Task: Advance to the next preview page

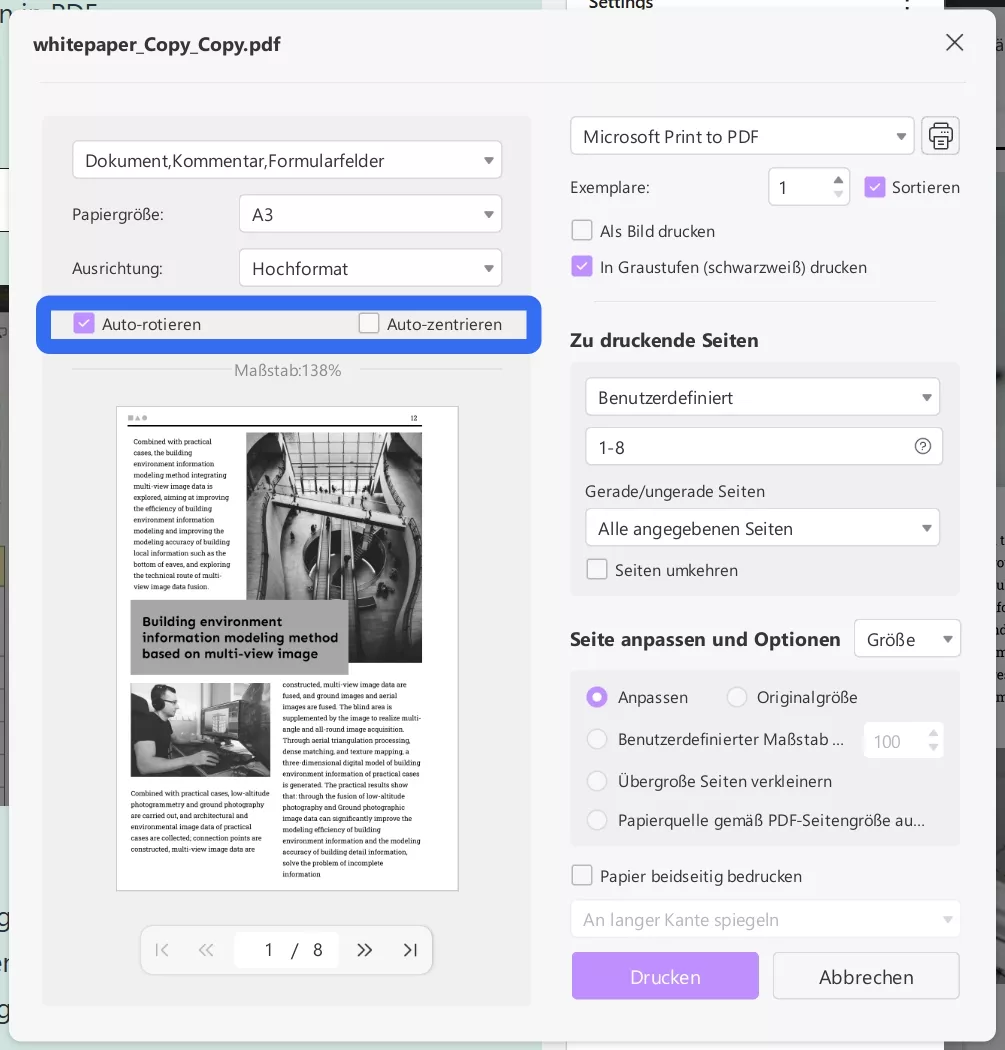Action: pos(365,950)
